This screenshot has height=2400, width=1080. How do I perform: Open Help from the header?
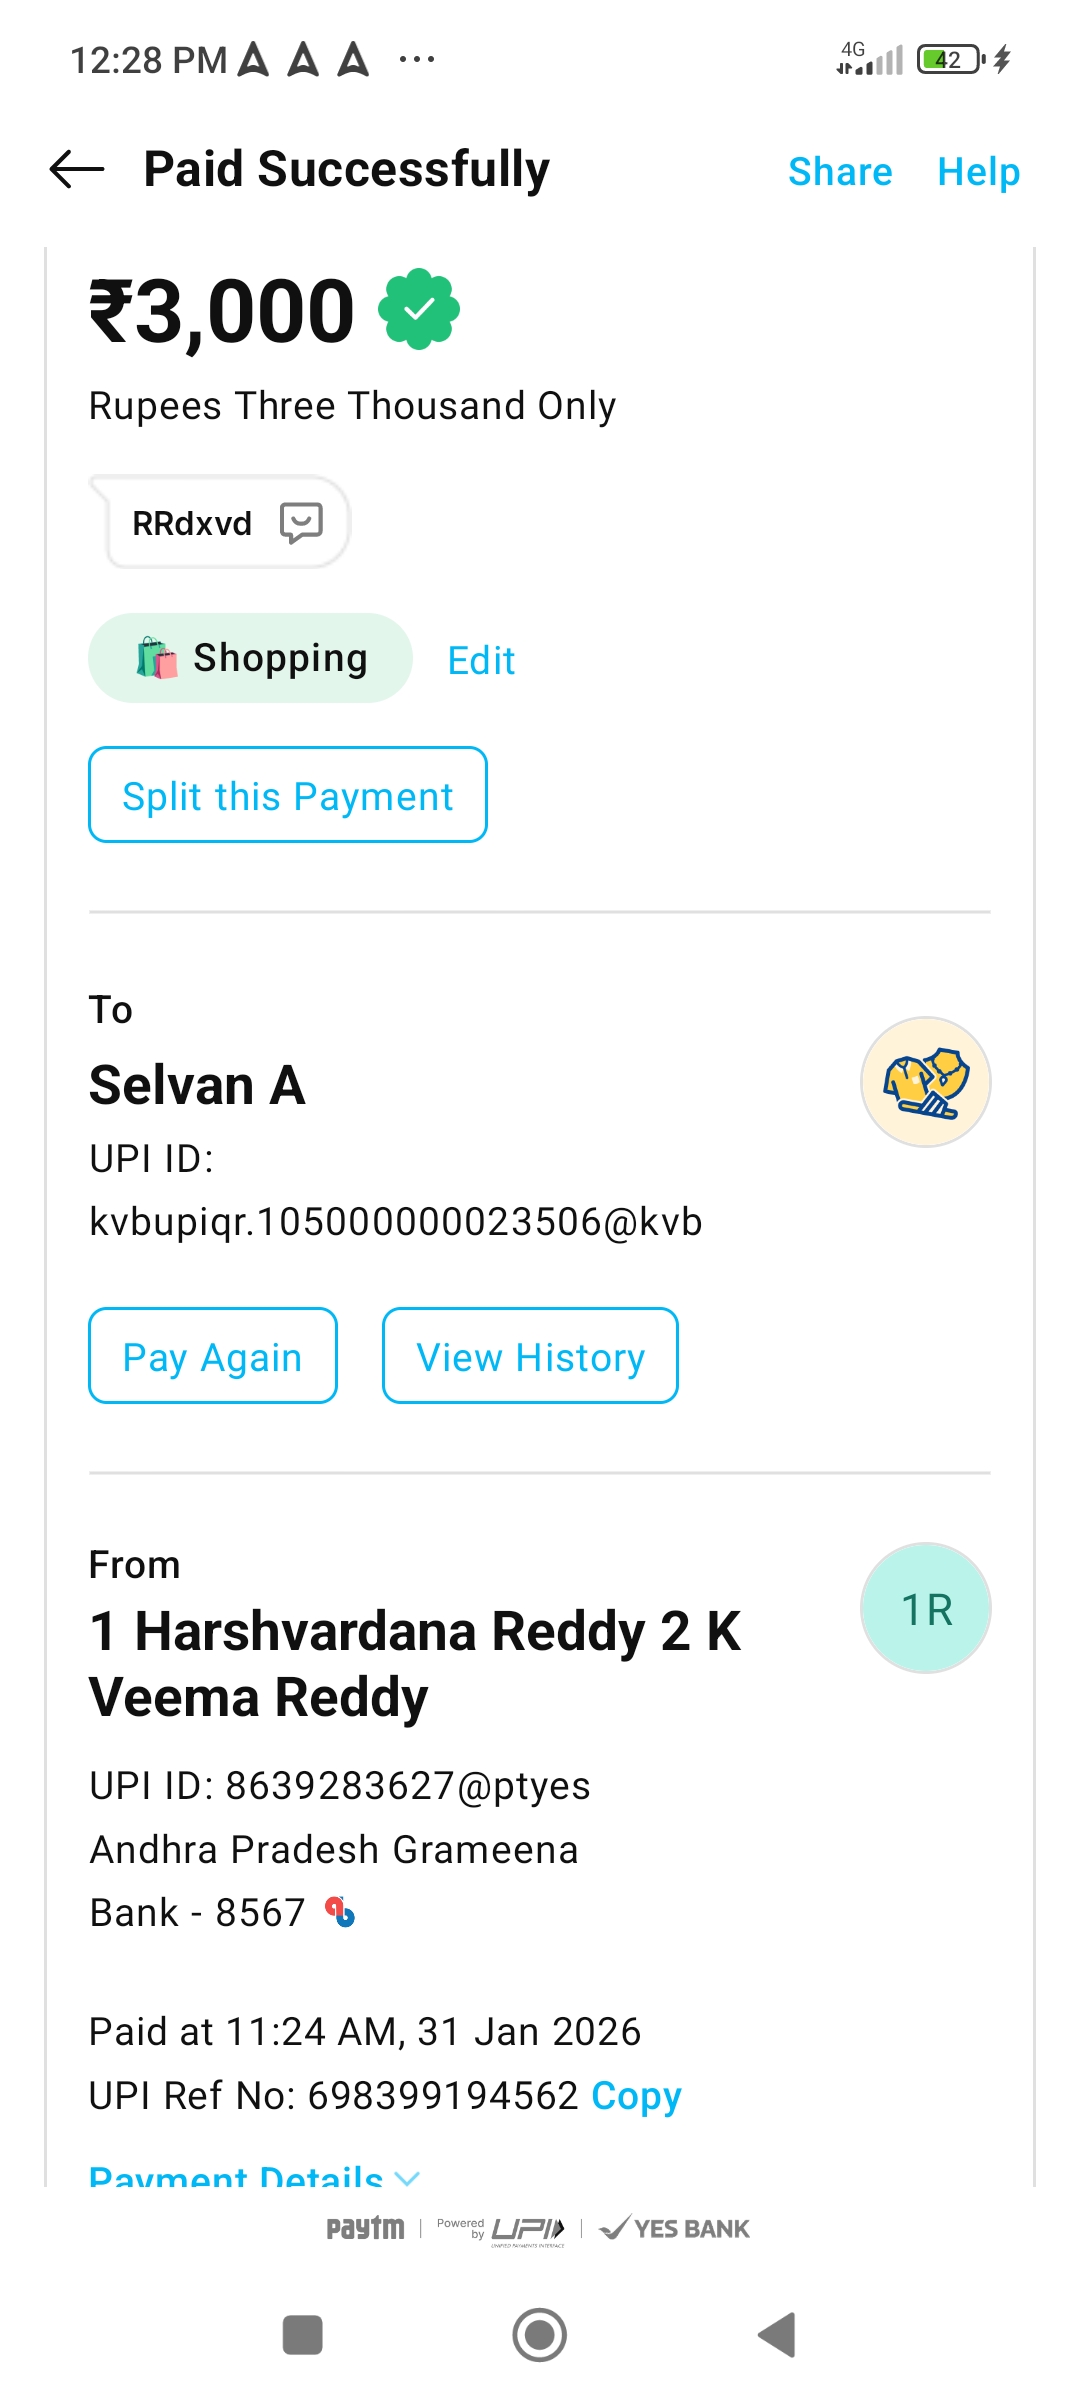[978, 172]
